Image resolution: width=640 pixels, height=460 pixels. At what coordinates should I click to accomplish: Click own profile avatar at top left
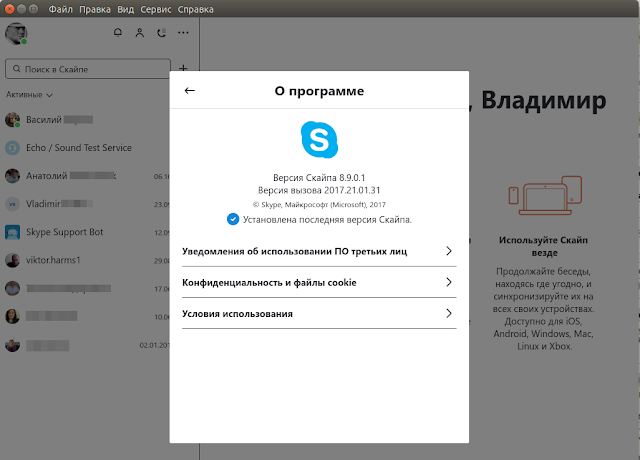(x=16, y=33)
